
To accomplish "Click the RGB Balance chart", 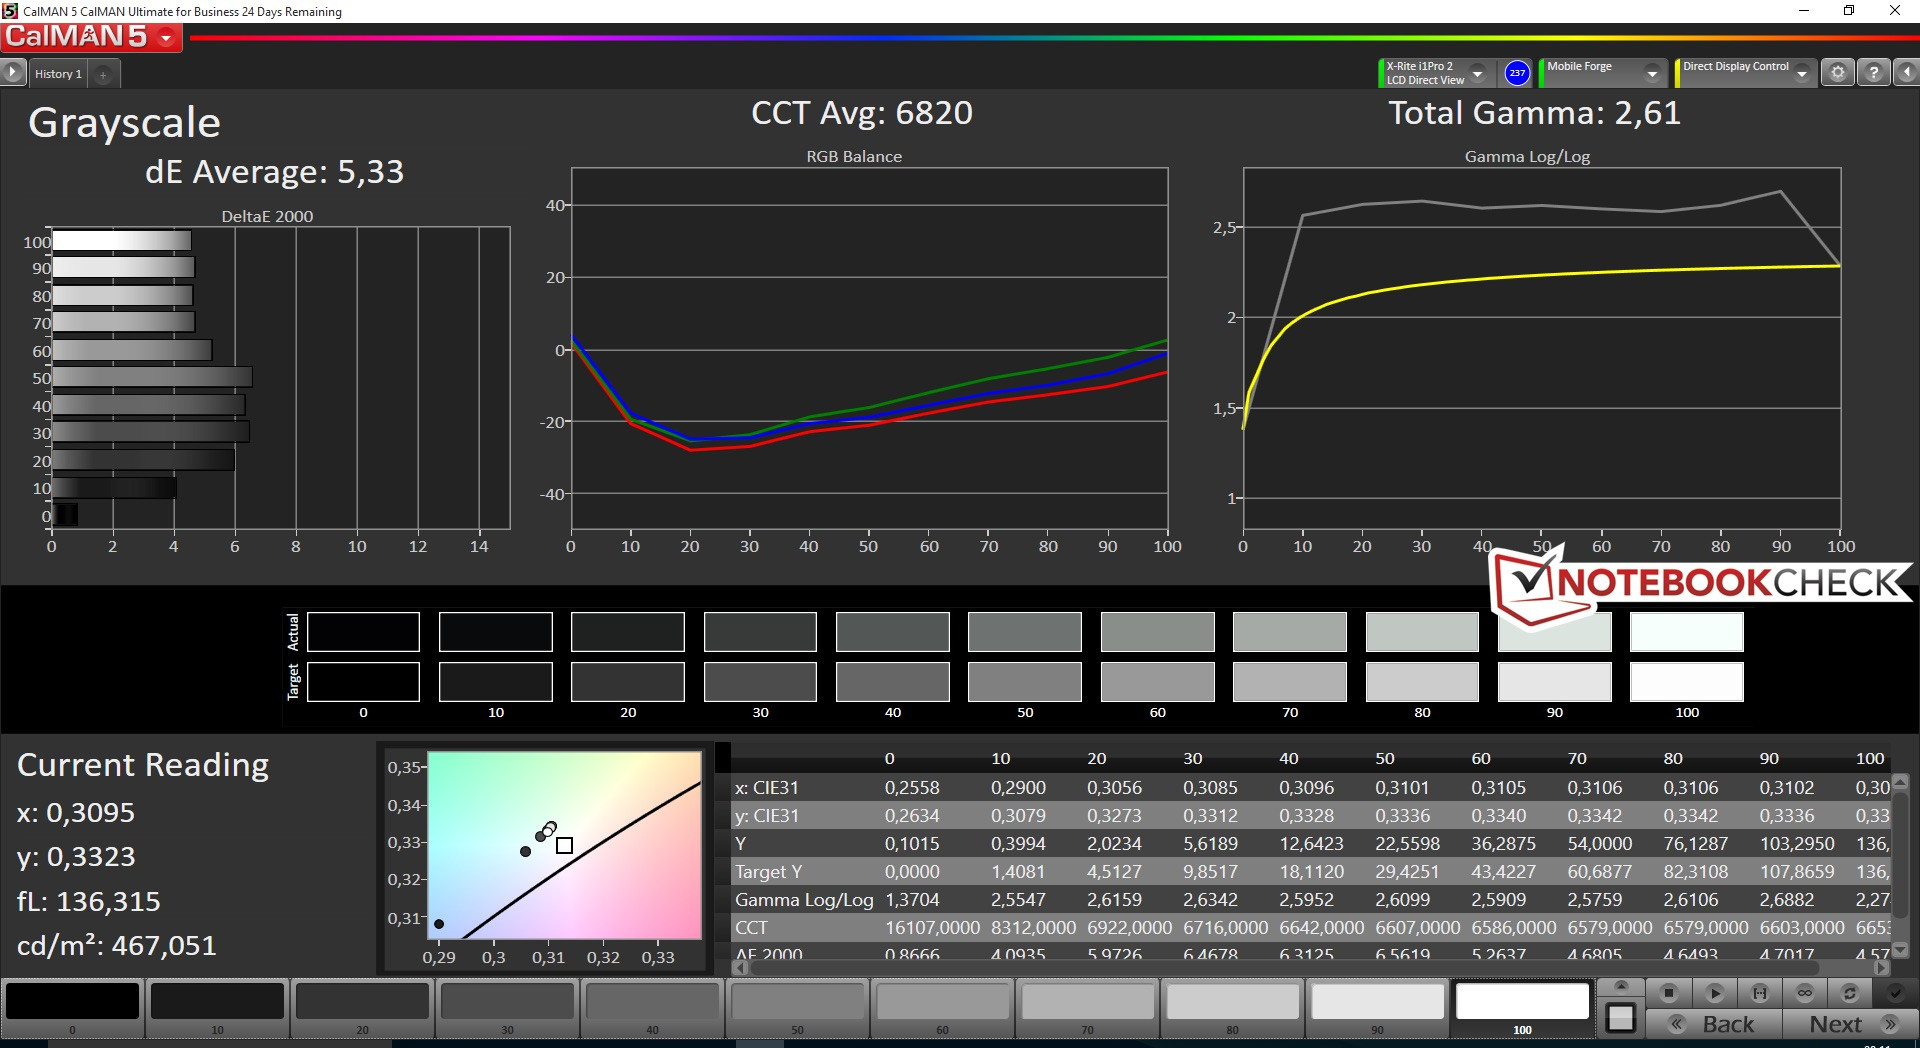I will [869, 349].
